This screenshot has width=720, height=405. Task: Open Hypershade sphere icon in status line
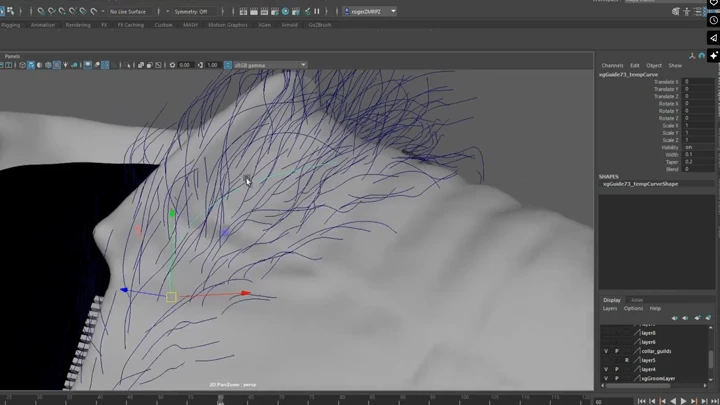[285, 11]
